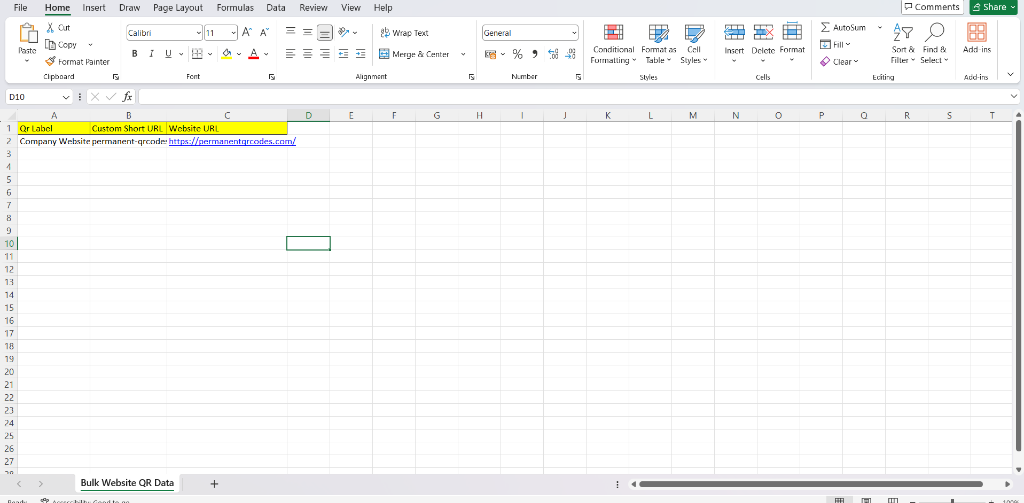The height and width of the screenshot is (503, 1024).
Task: Align text to the left
Action: click(x=291, y=54)
